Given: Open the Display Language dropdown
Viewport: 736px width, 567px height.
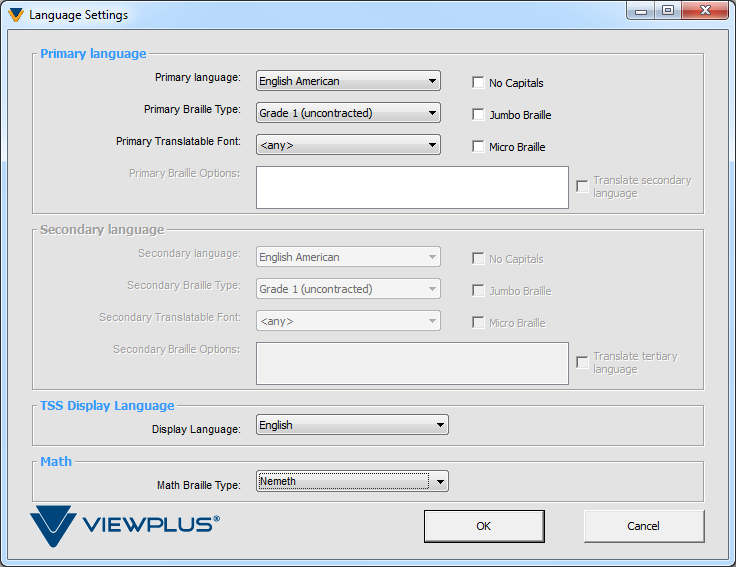Looking at the screenshot, I should click(x=352, y=425).
